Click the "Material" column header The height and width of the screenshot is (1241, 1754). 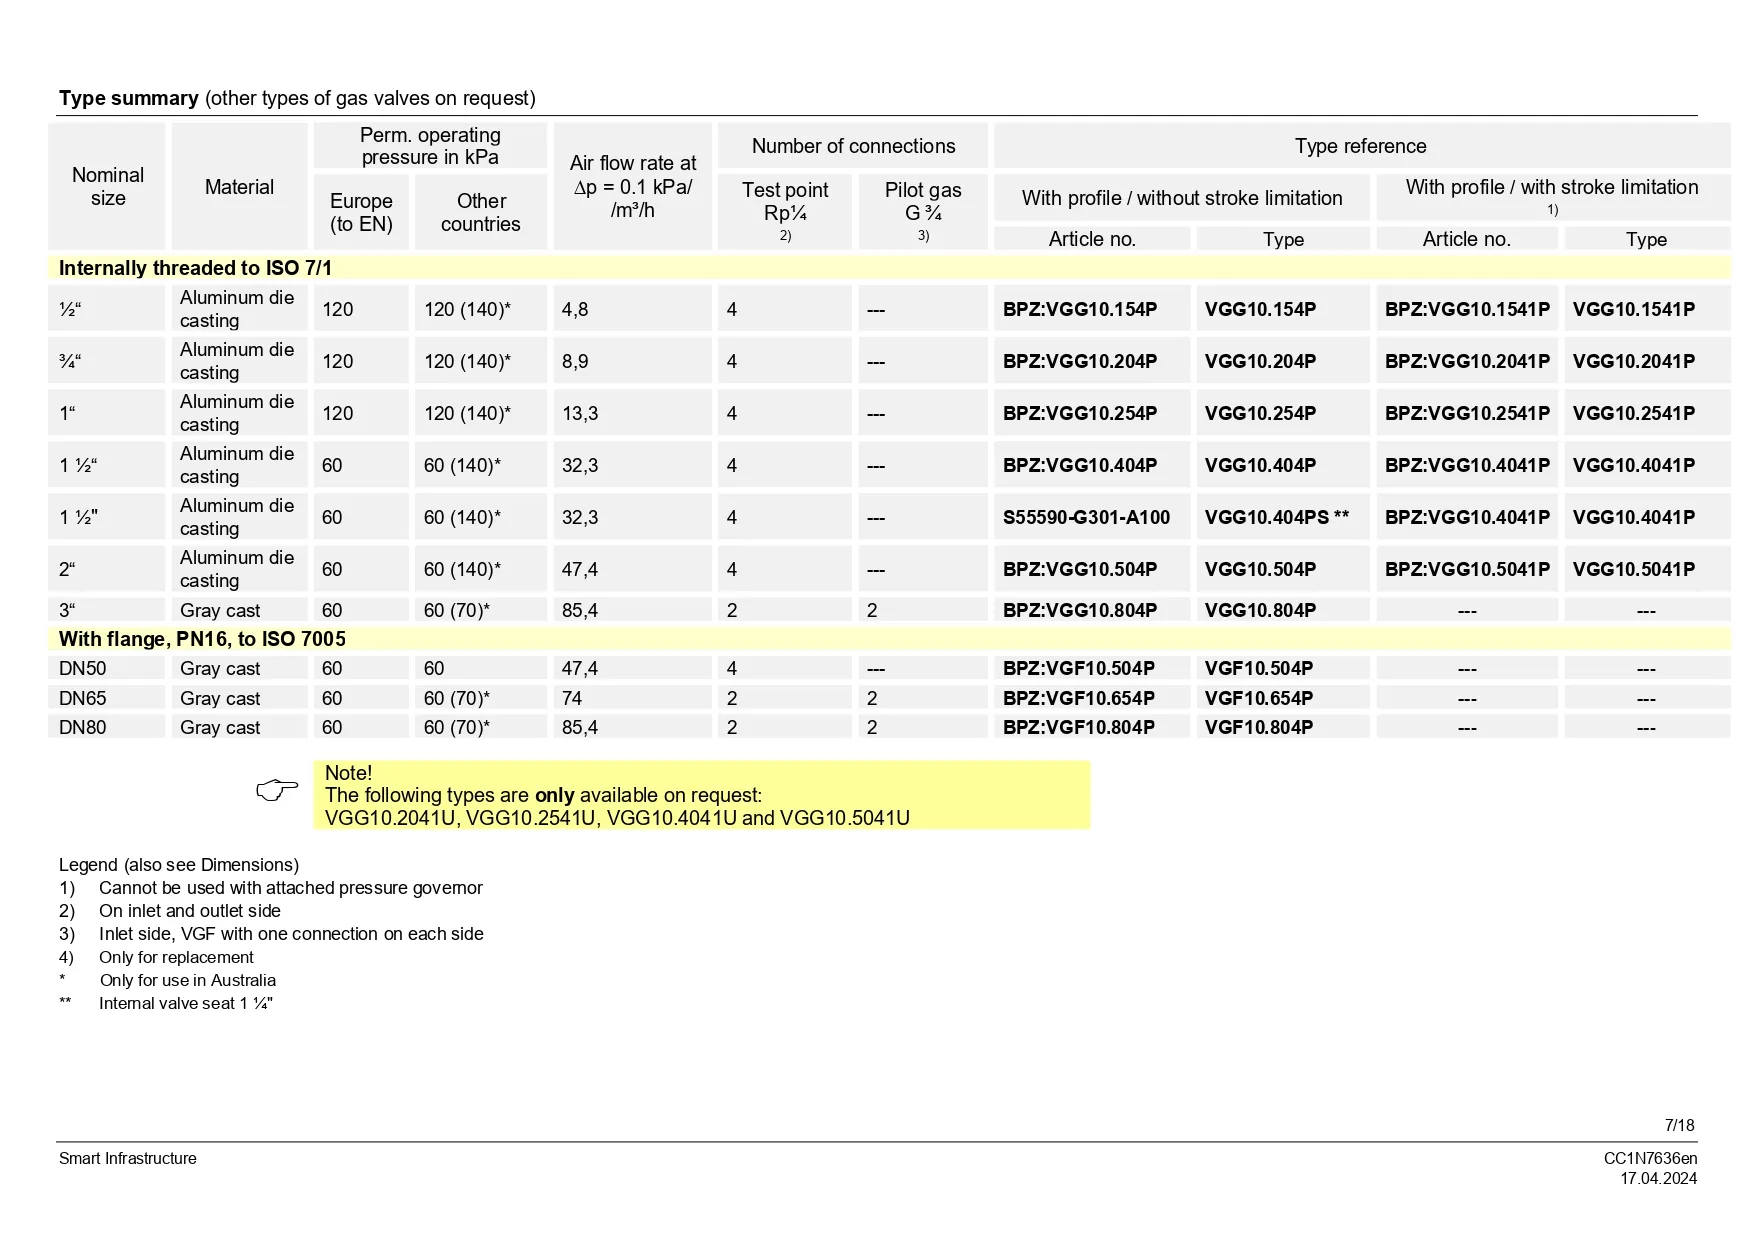click(239, 187)
